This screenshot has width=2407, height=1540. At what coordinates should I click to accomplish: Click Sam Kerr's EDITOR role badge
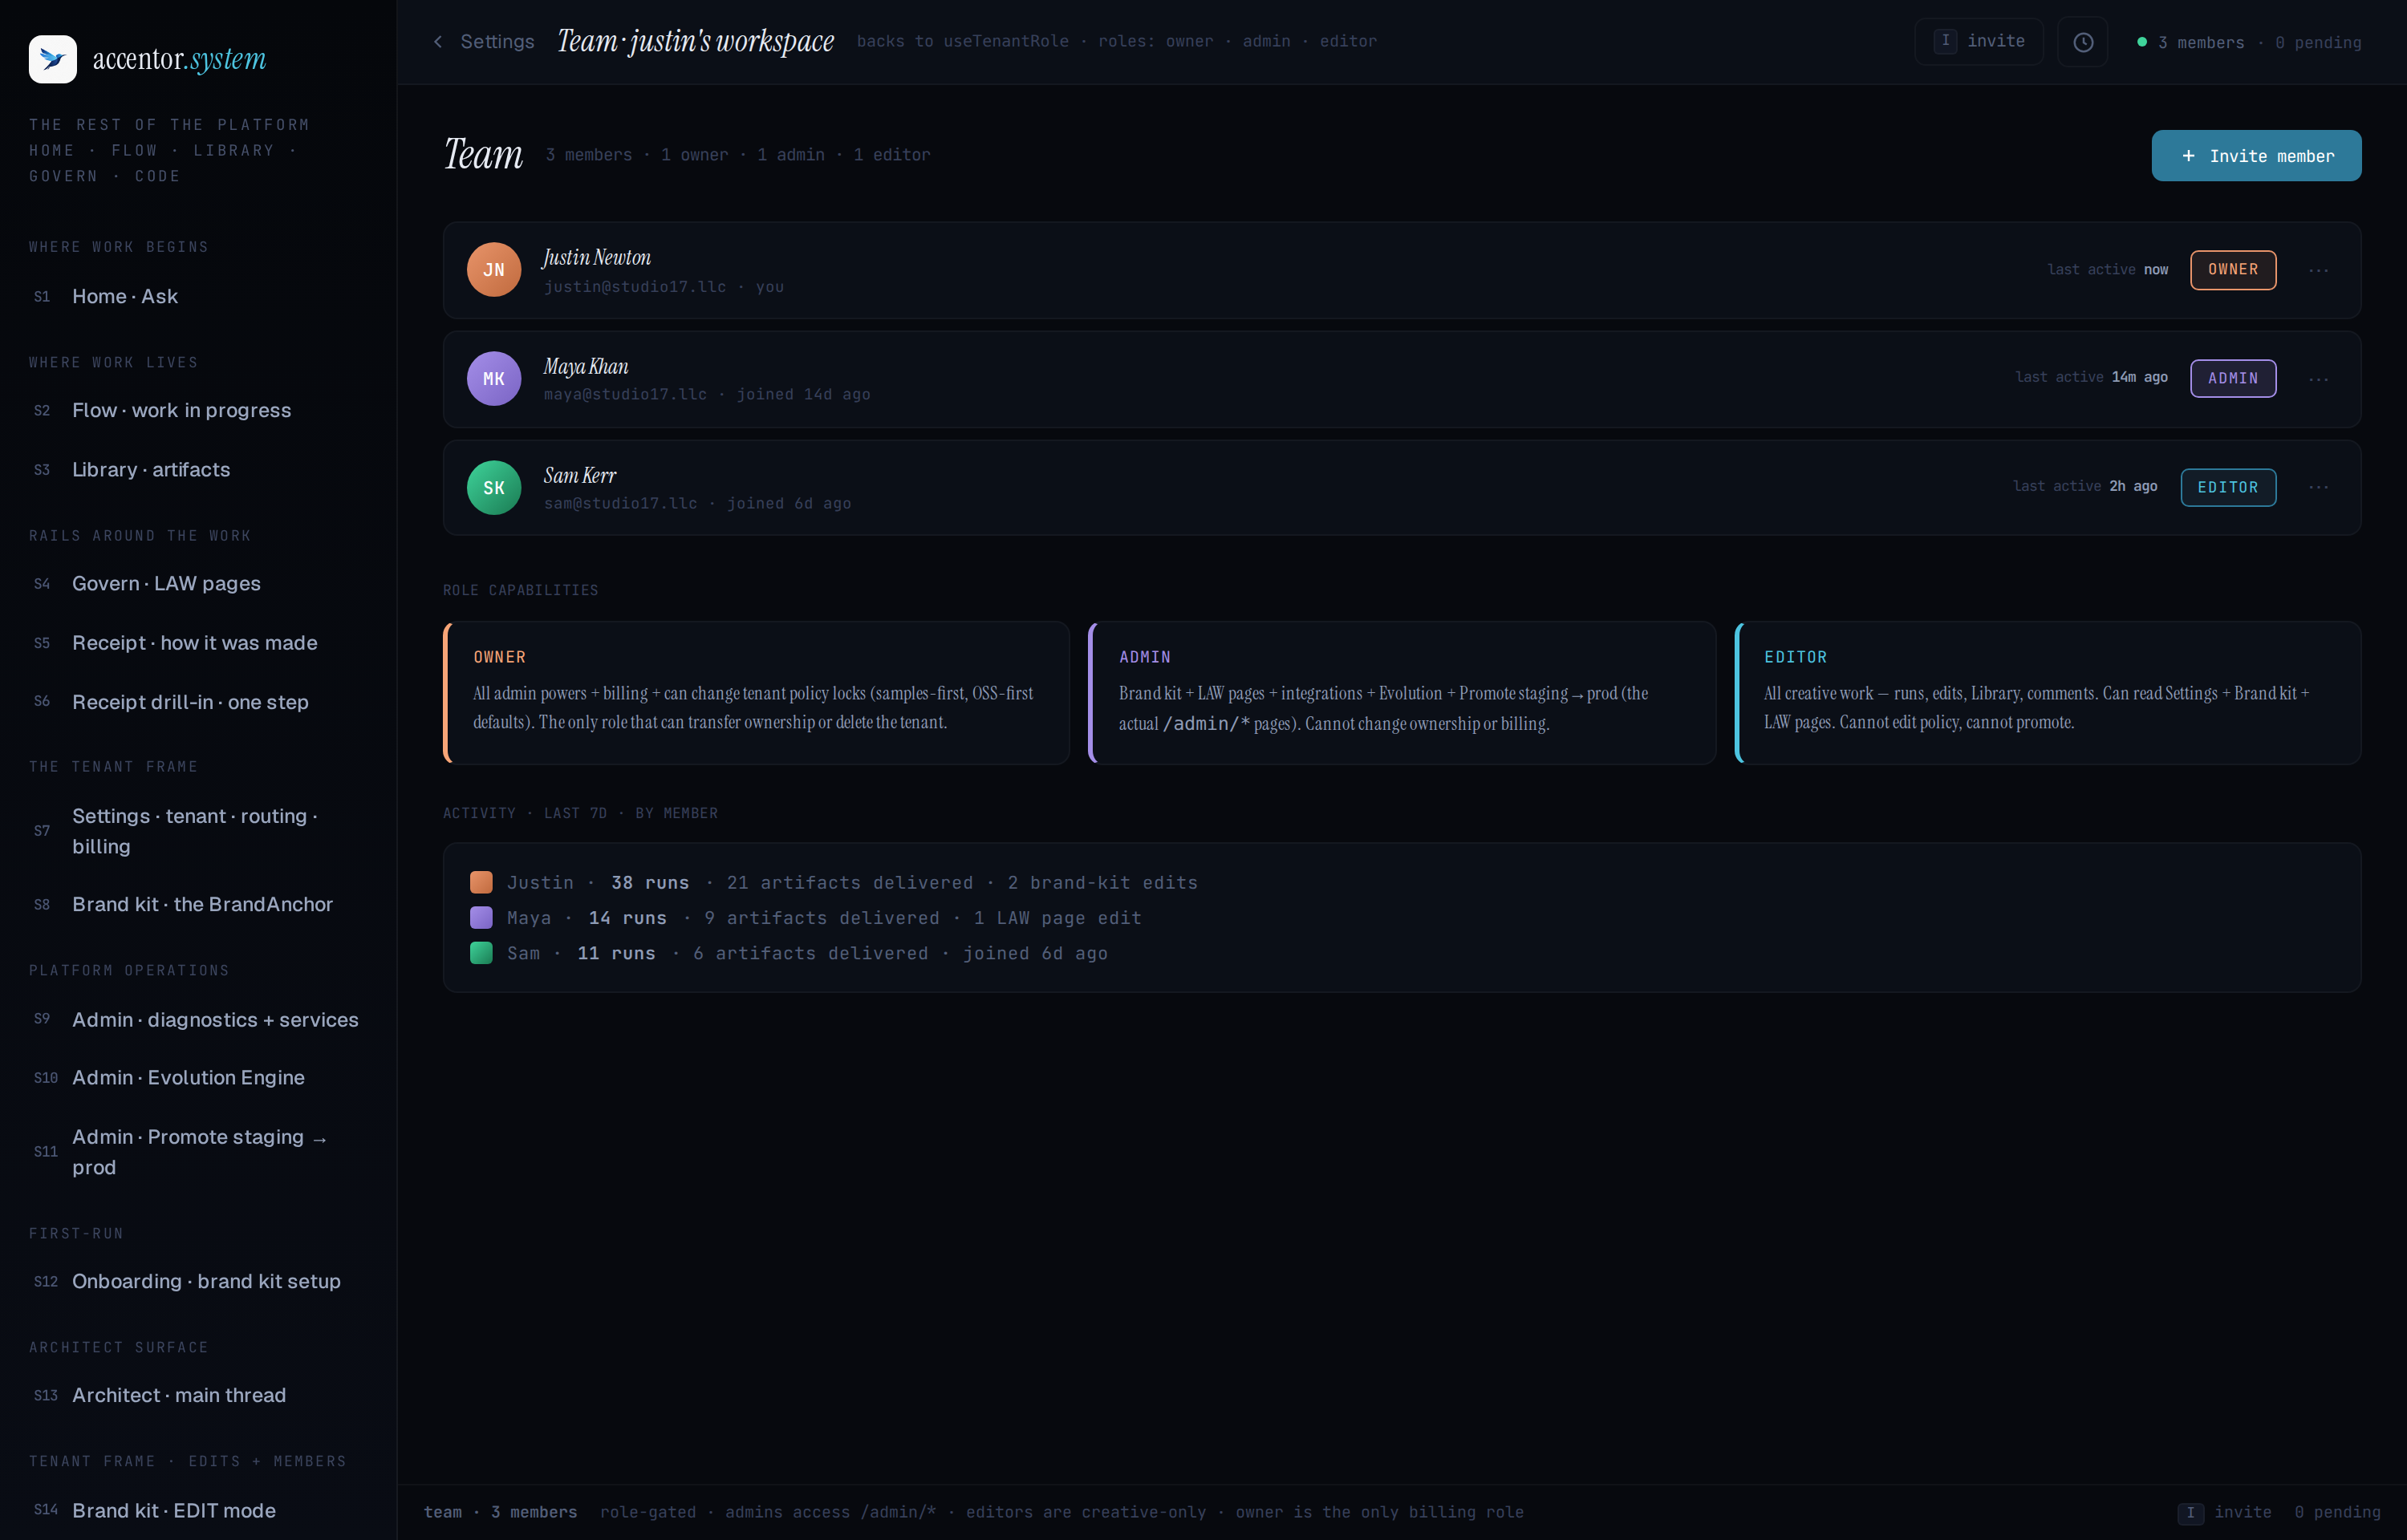pos(2228,487)
